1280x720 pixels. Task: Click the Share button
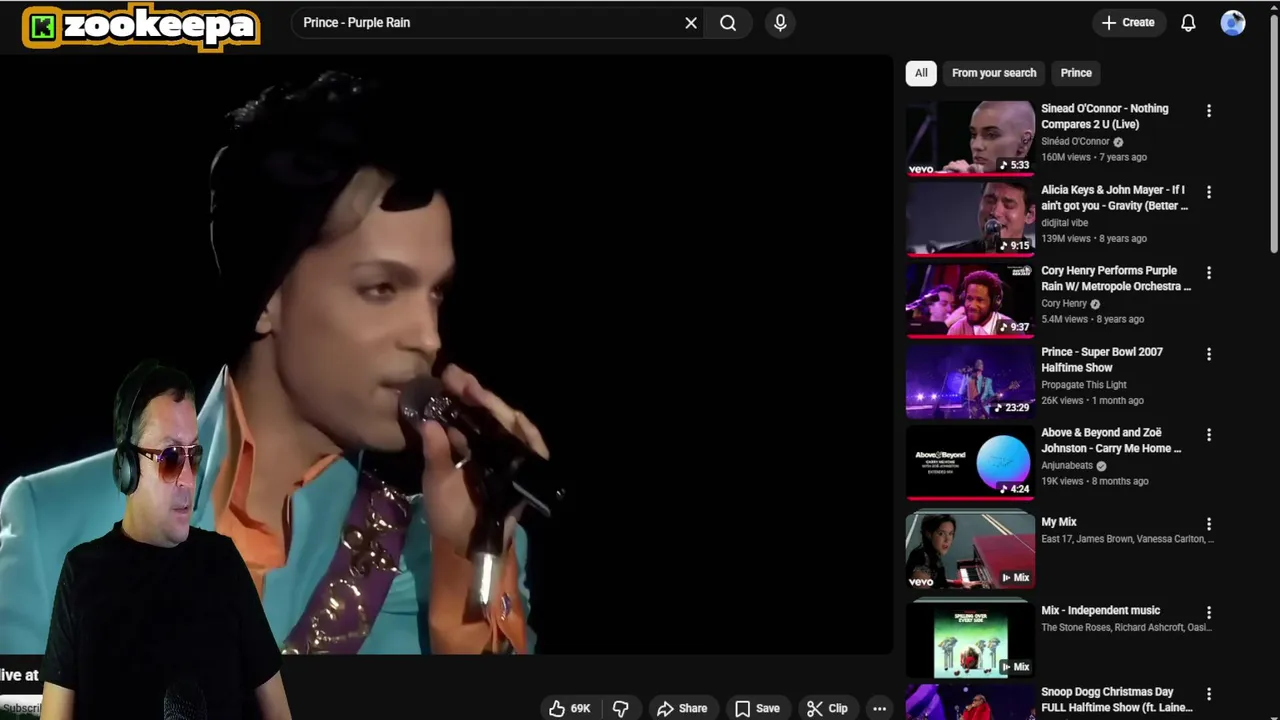[682, 708]
